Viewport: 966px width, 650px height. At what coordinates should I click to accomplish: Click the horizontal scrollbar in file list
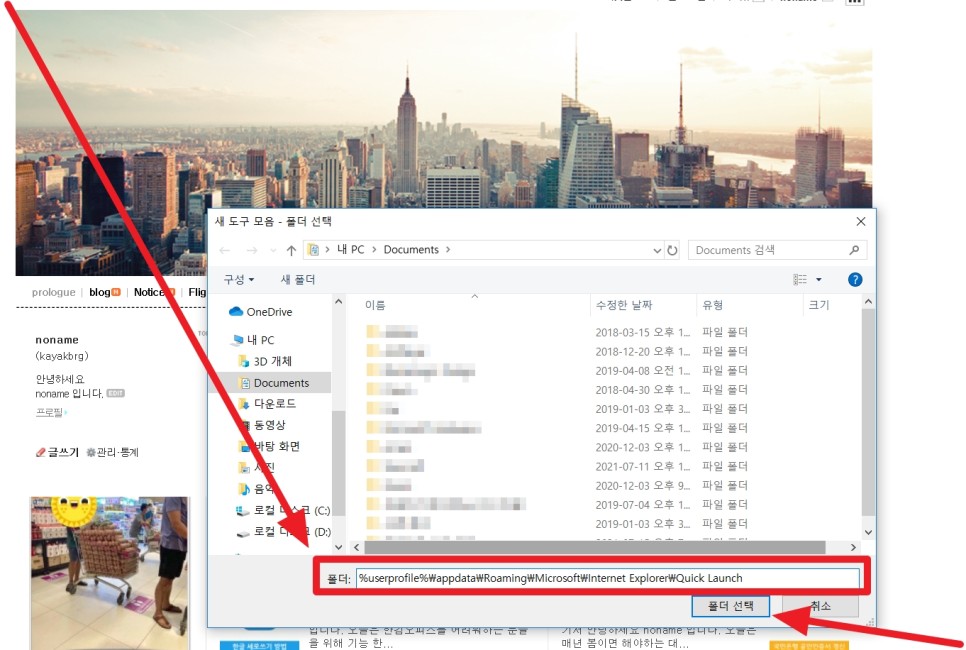coord(595,547)
